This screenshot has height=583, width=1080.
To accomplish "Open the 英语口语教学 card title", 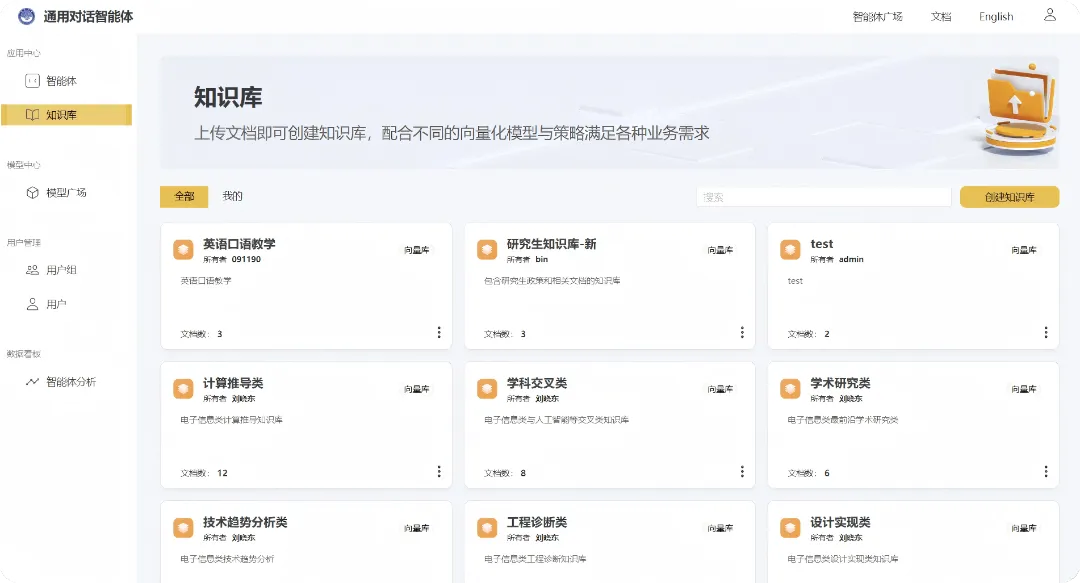I will [239, 244].
